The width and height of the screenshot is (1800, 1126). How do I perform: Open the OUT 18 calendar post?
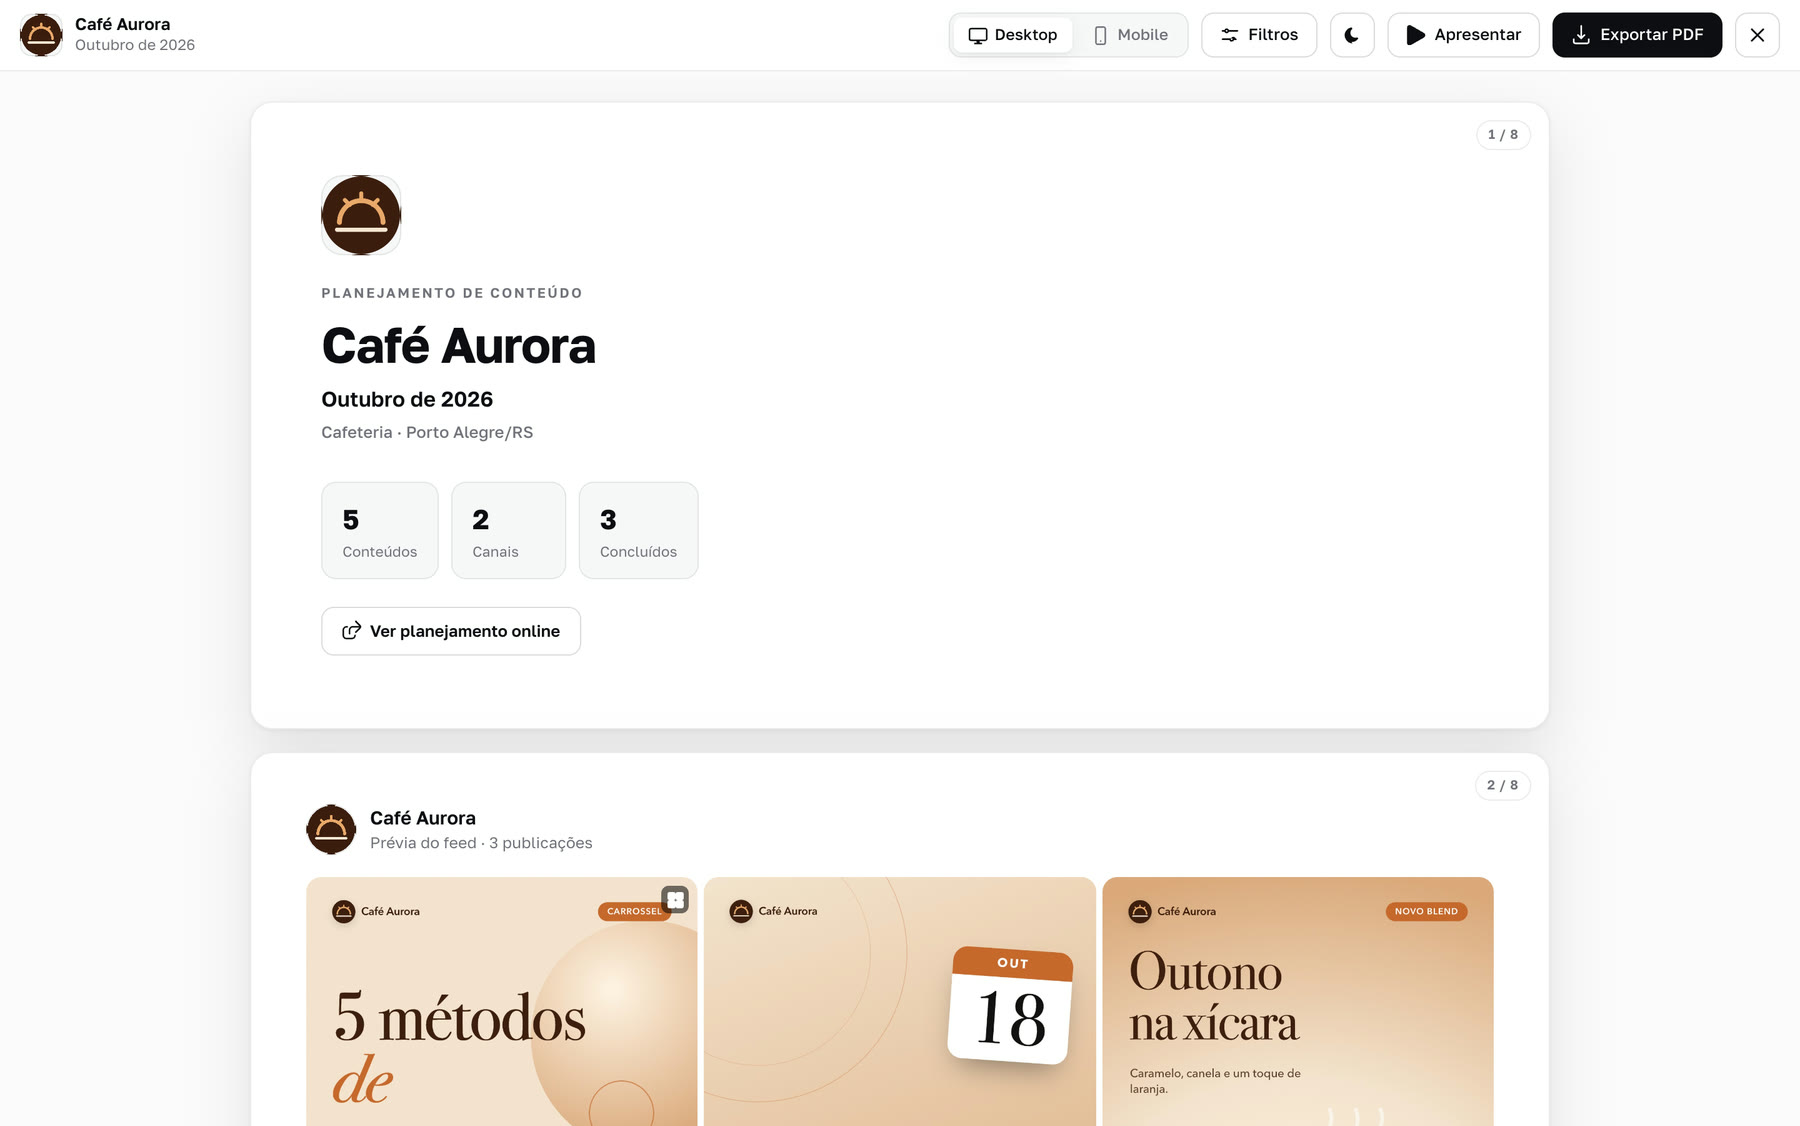tap(900, 1002)
